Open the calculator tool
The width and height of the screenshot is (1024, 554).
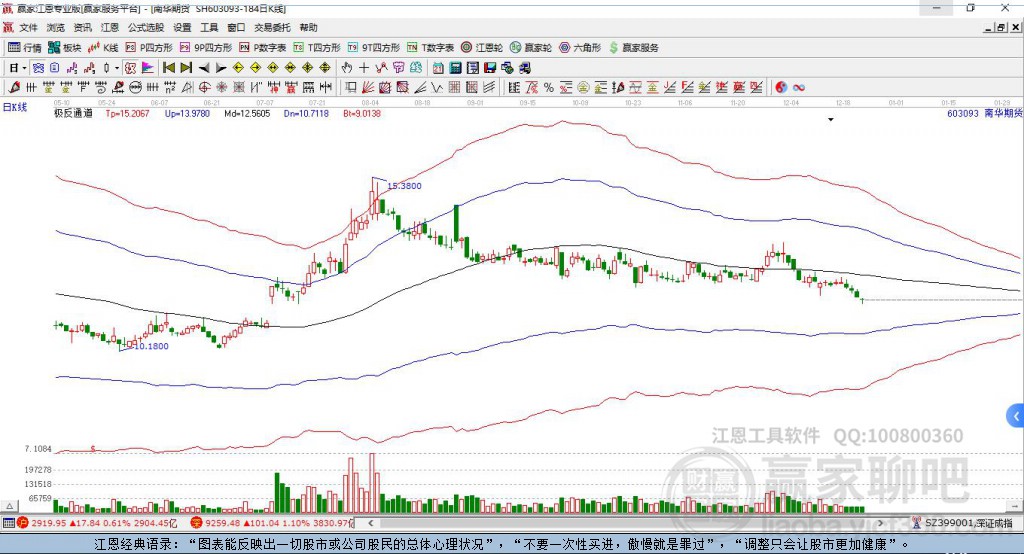point(455,67)
